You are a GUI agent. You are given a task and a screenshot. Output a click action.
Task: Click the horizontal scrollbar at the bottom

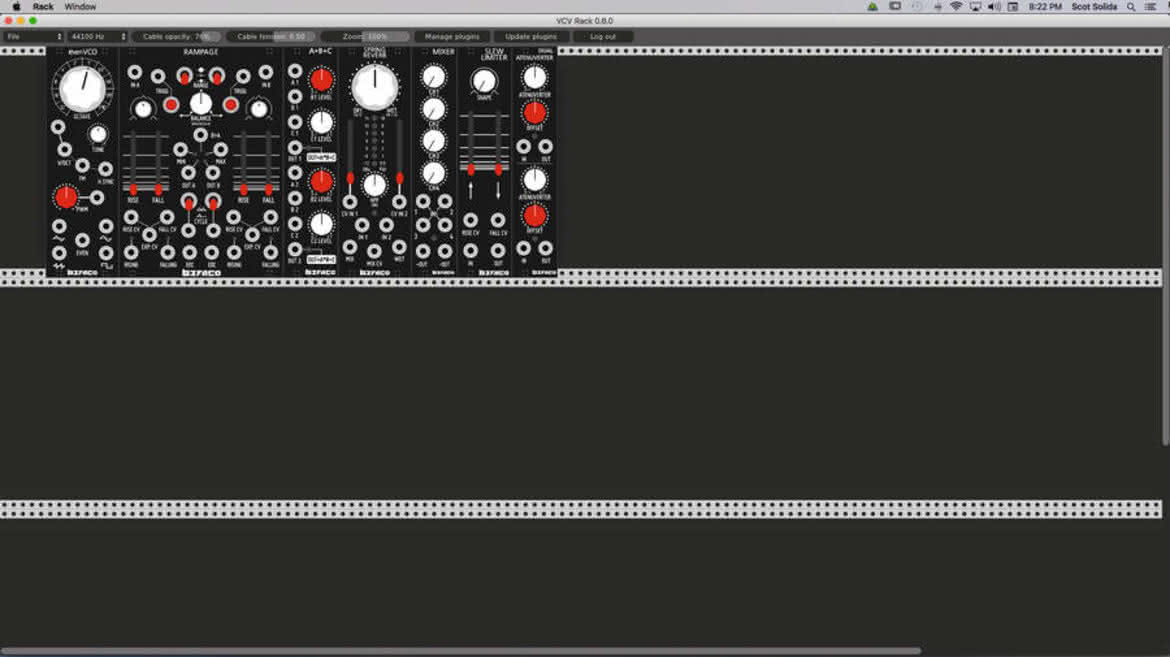point(460,651)
